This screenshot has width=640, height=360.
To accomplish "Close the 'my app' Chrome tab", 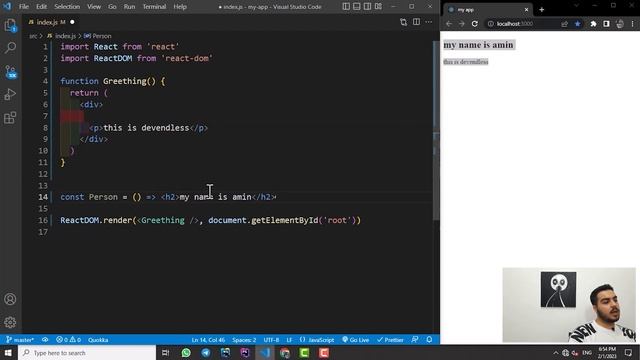I will click(526, 9).
